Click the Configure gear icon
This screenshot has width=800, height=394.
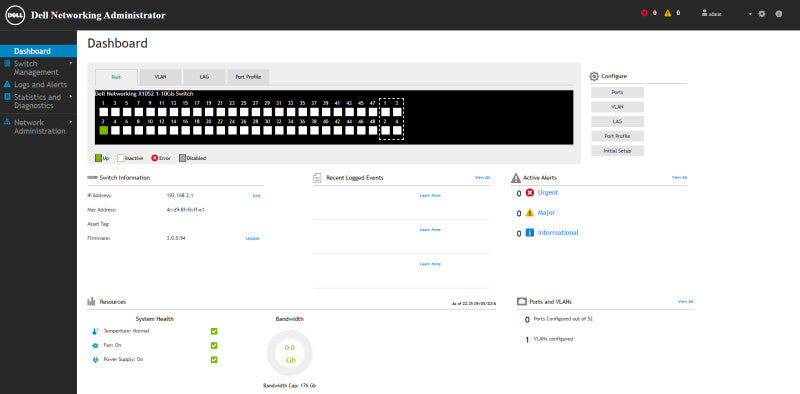click(594, 76)
